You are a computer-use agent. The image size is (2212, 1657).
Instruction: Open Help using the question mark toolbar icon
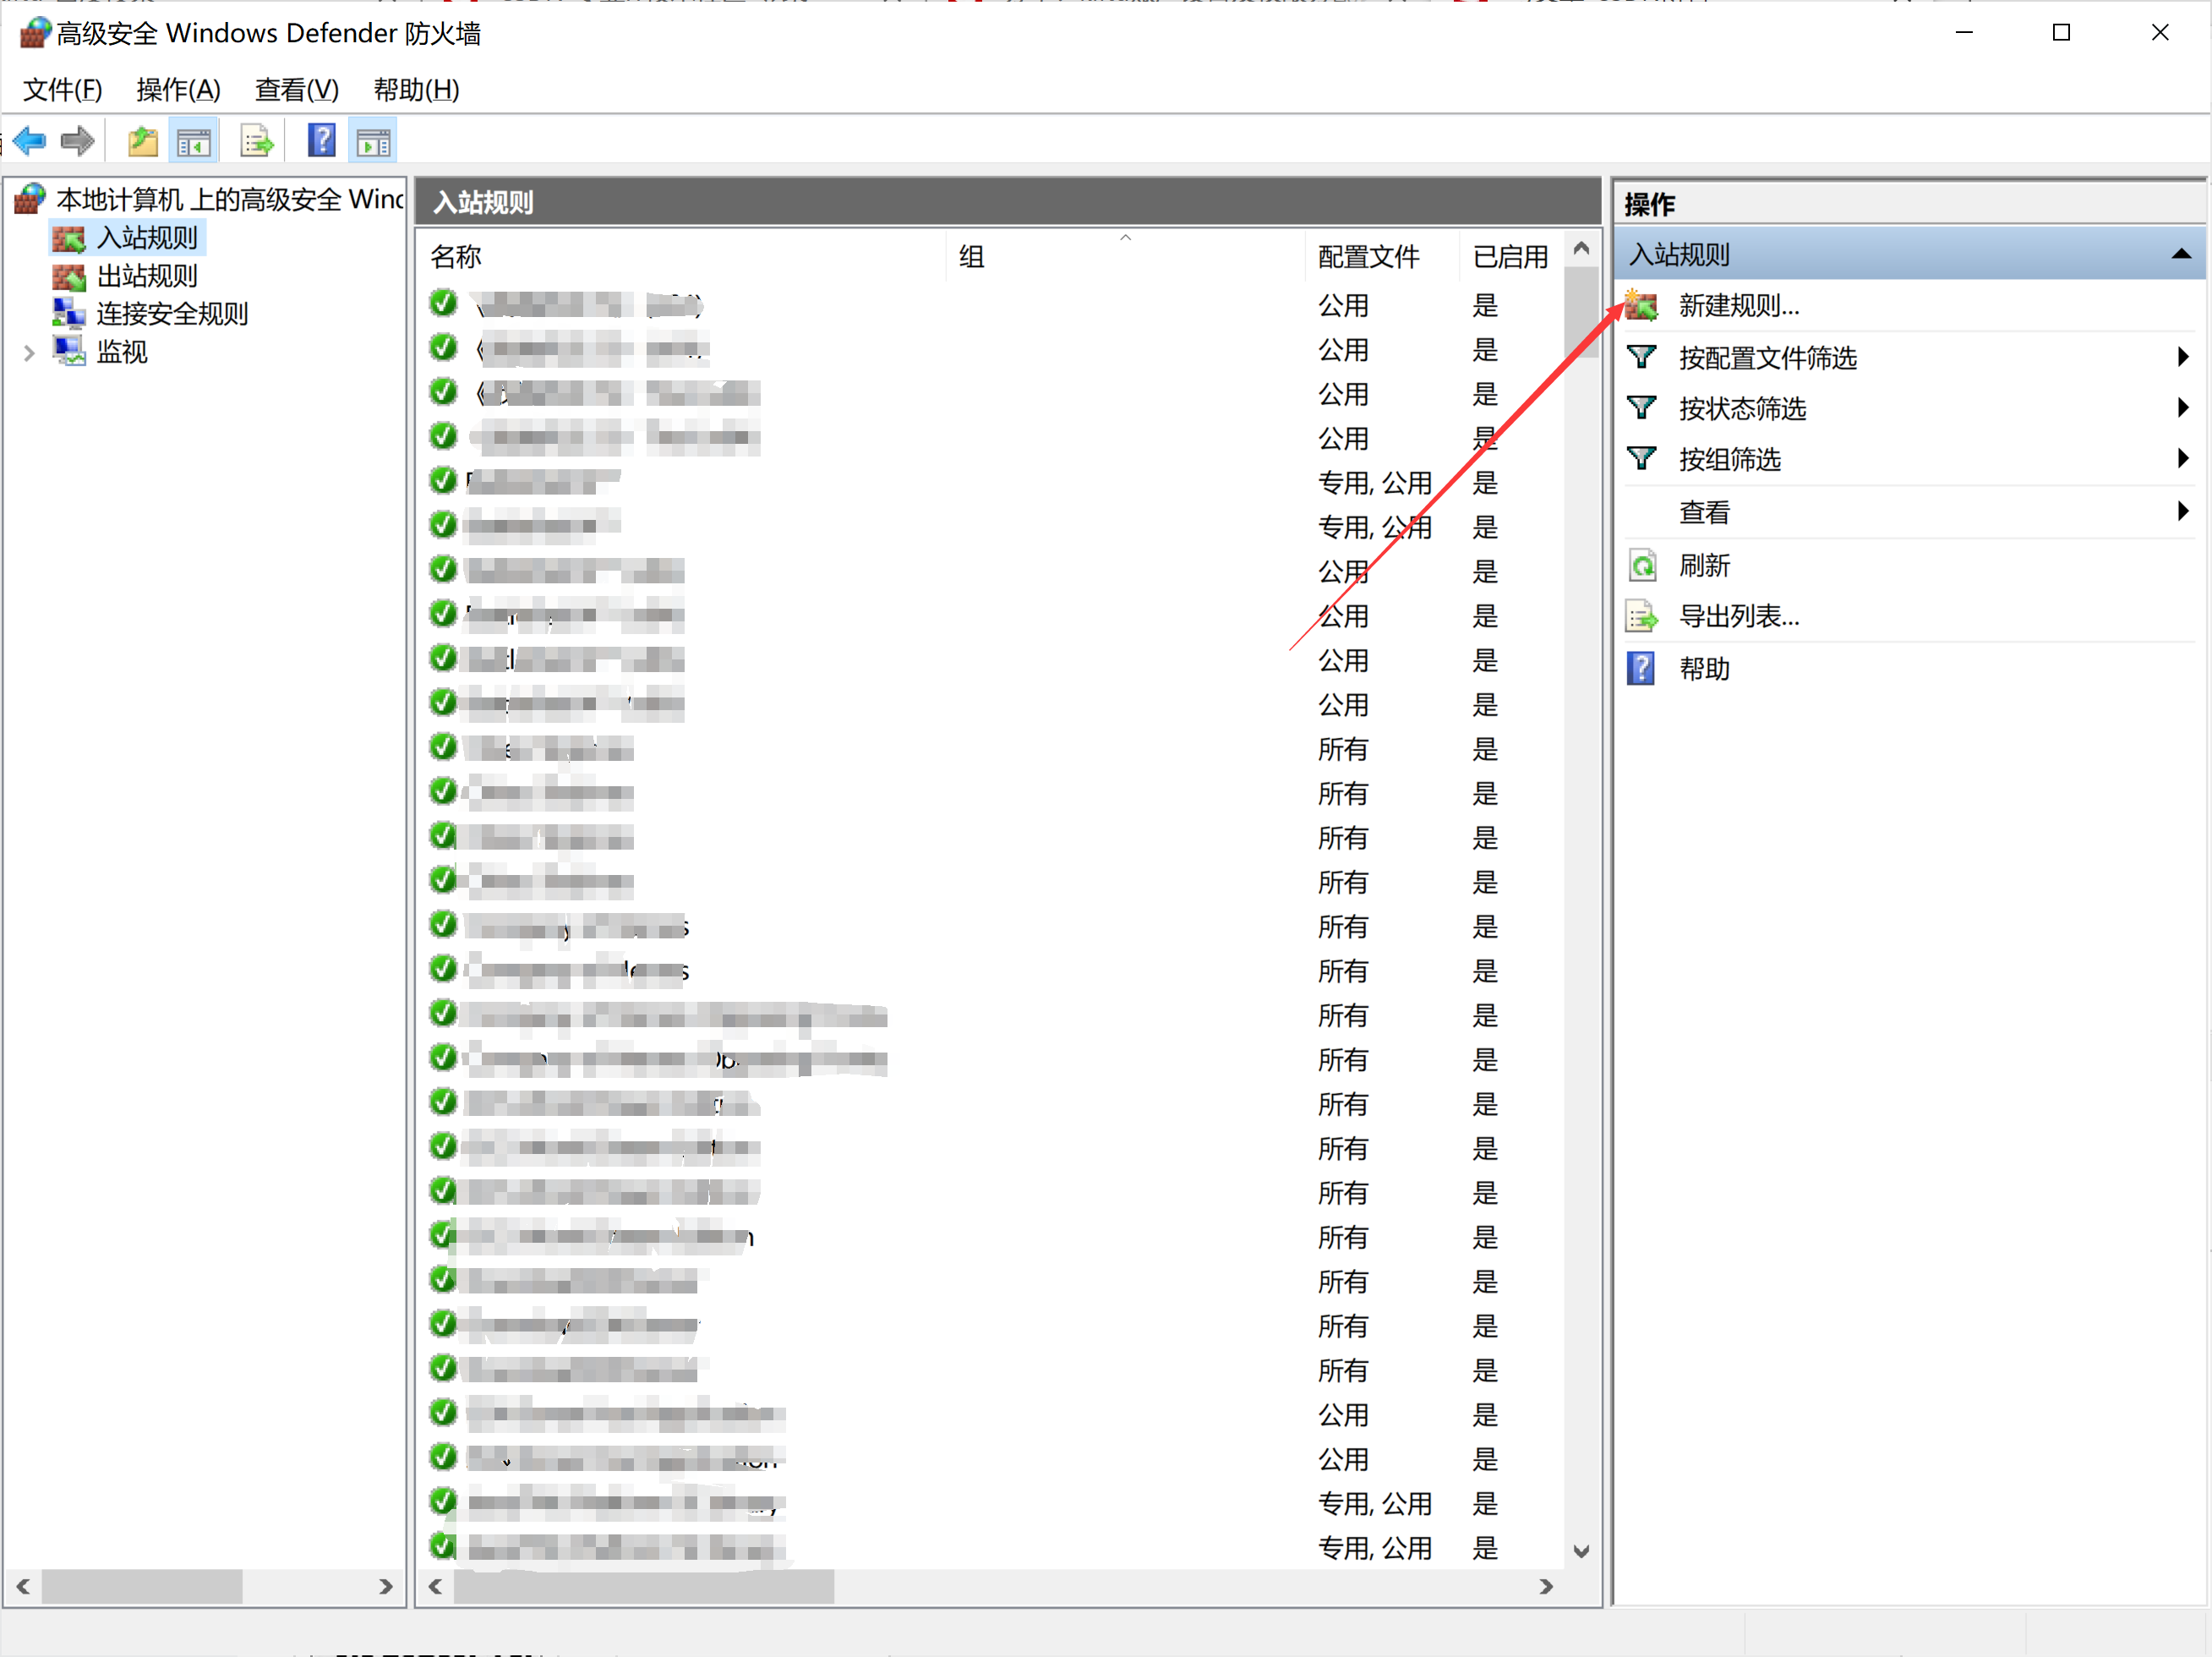(x=321, y=140)
